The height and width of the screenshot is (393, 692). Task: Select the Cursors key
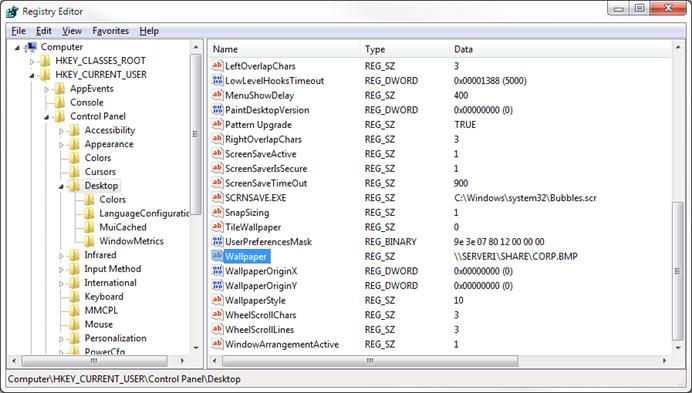point(100,172)
